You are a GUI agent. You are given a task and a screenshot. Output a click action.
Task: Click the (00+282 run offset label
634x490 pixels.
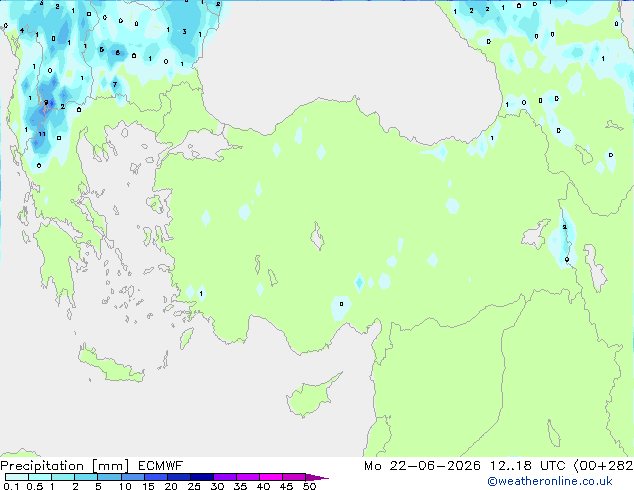(603, 466)
